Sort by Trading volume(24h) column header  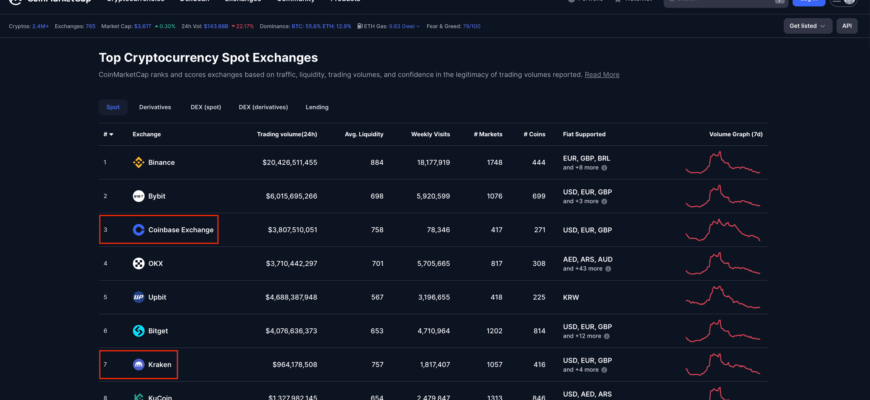click(x=287, y=134)
